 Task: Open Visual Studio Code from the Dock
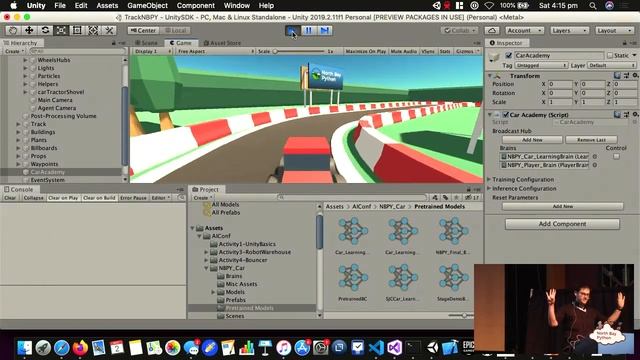pos(376,348)
